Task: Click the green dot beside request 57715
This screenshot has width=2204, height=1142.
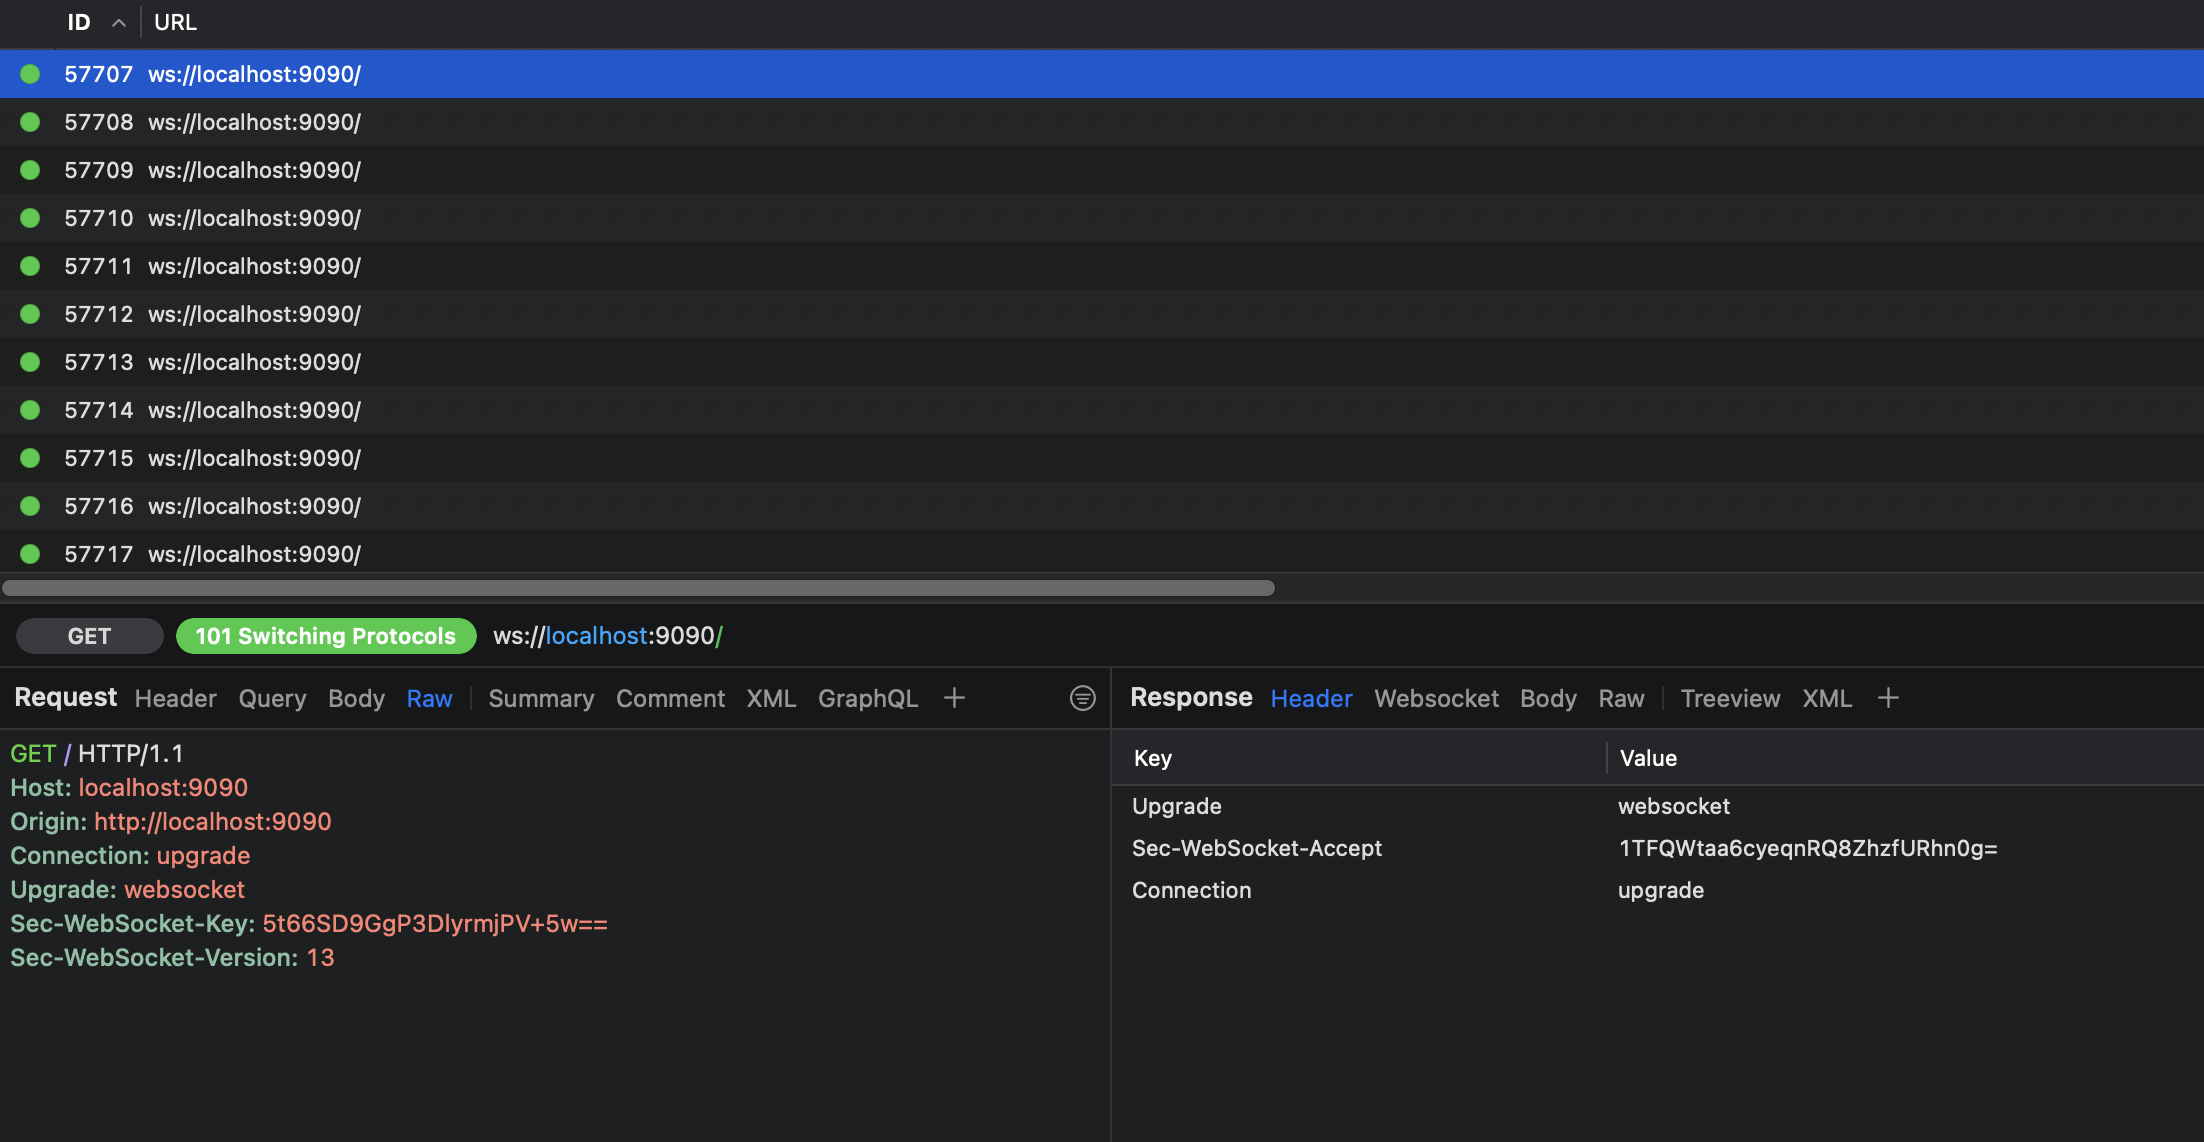Action: coord(30,458)
